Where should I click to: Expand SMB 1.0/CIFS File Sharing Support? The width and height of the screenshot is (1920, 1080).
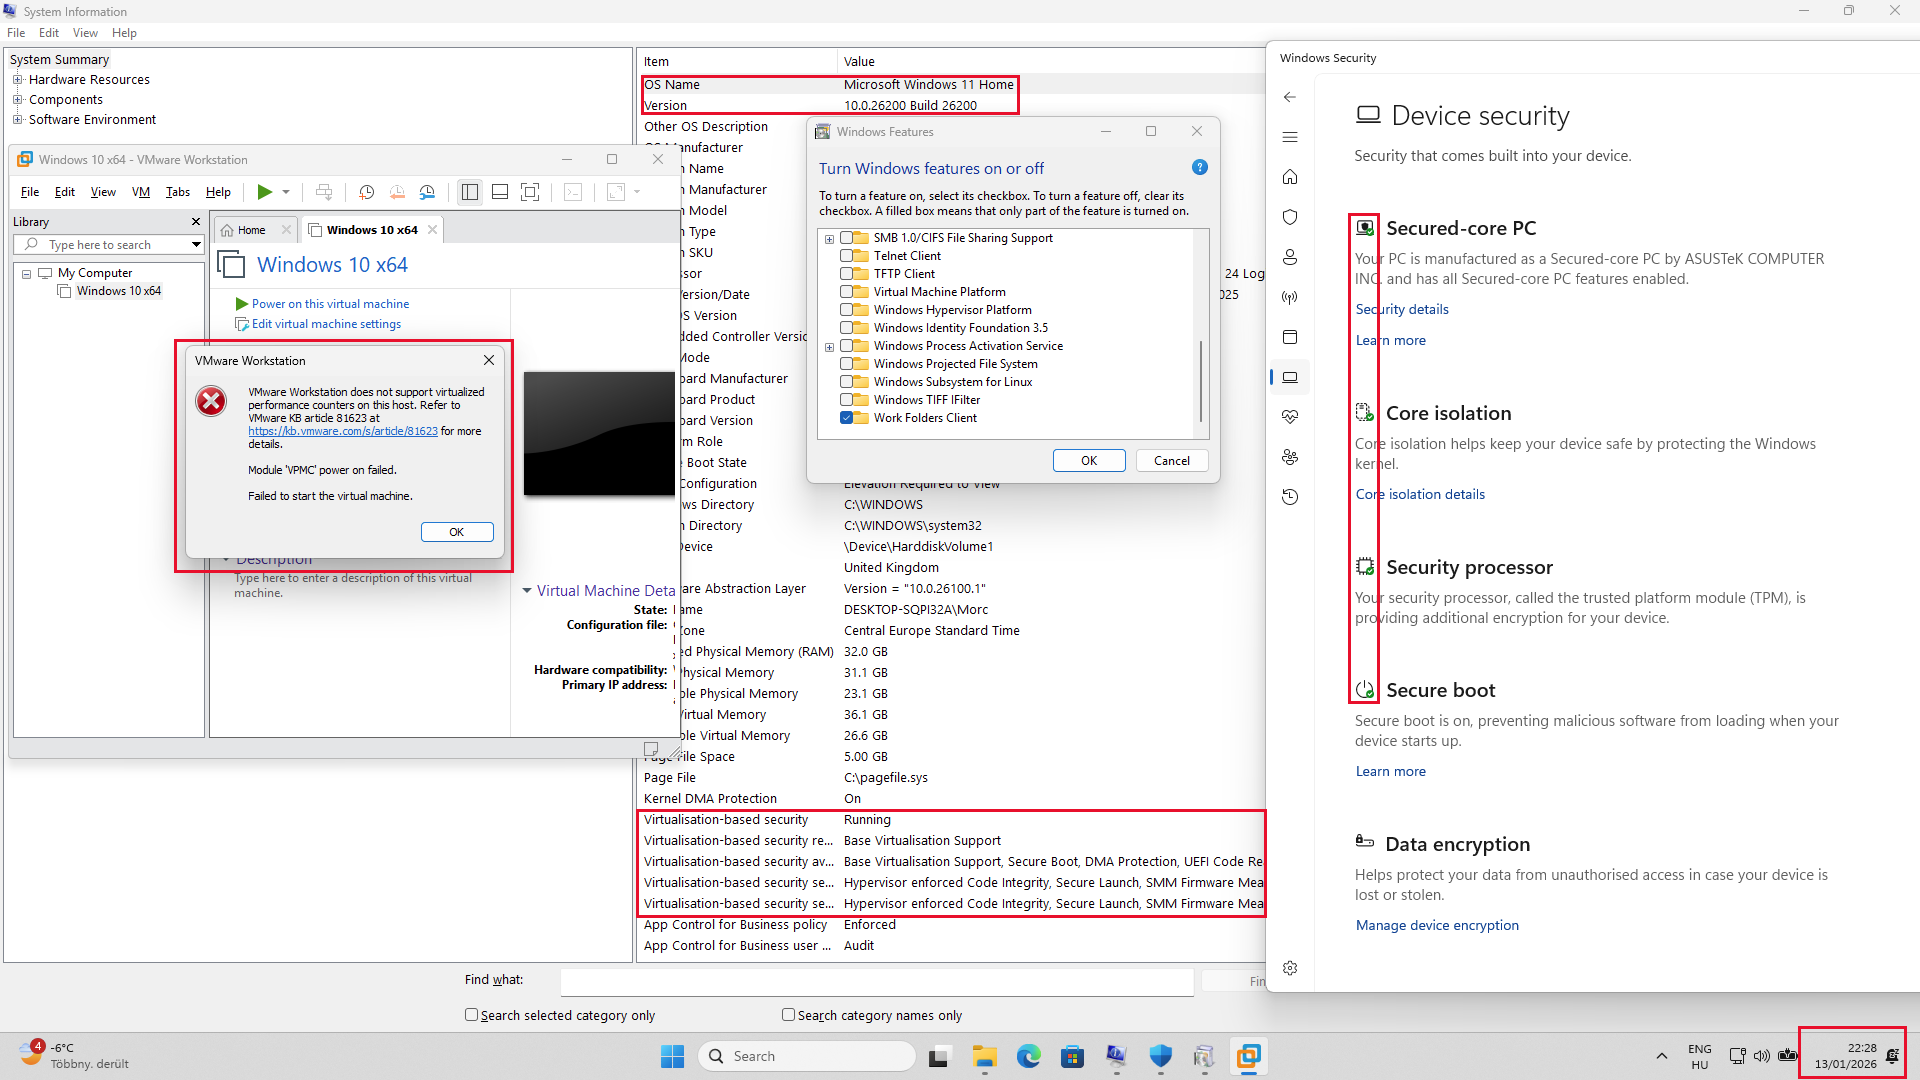(829, 239)
